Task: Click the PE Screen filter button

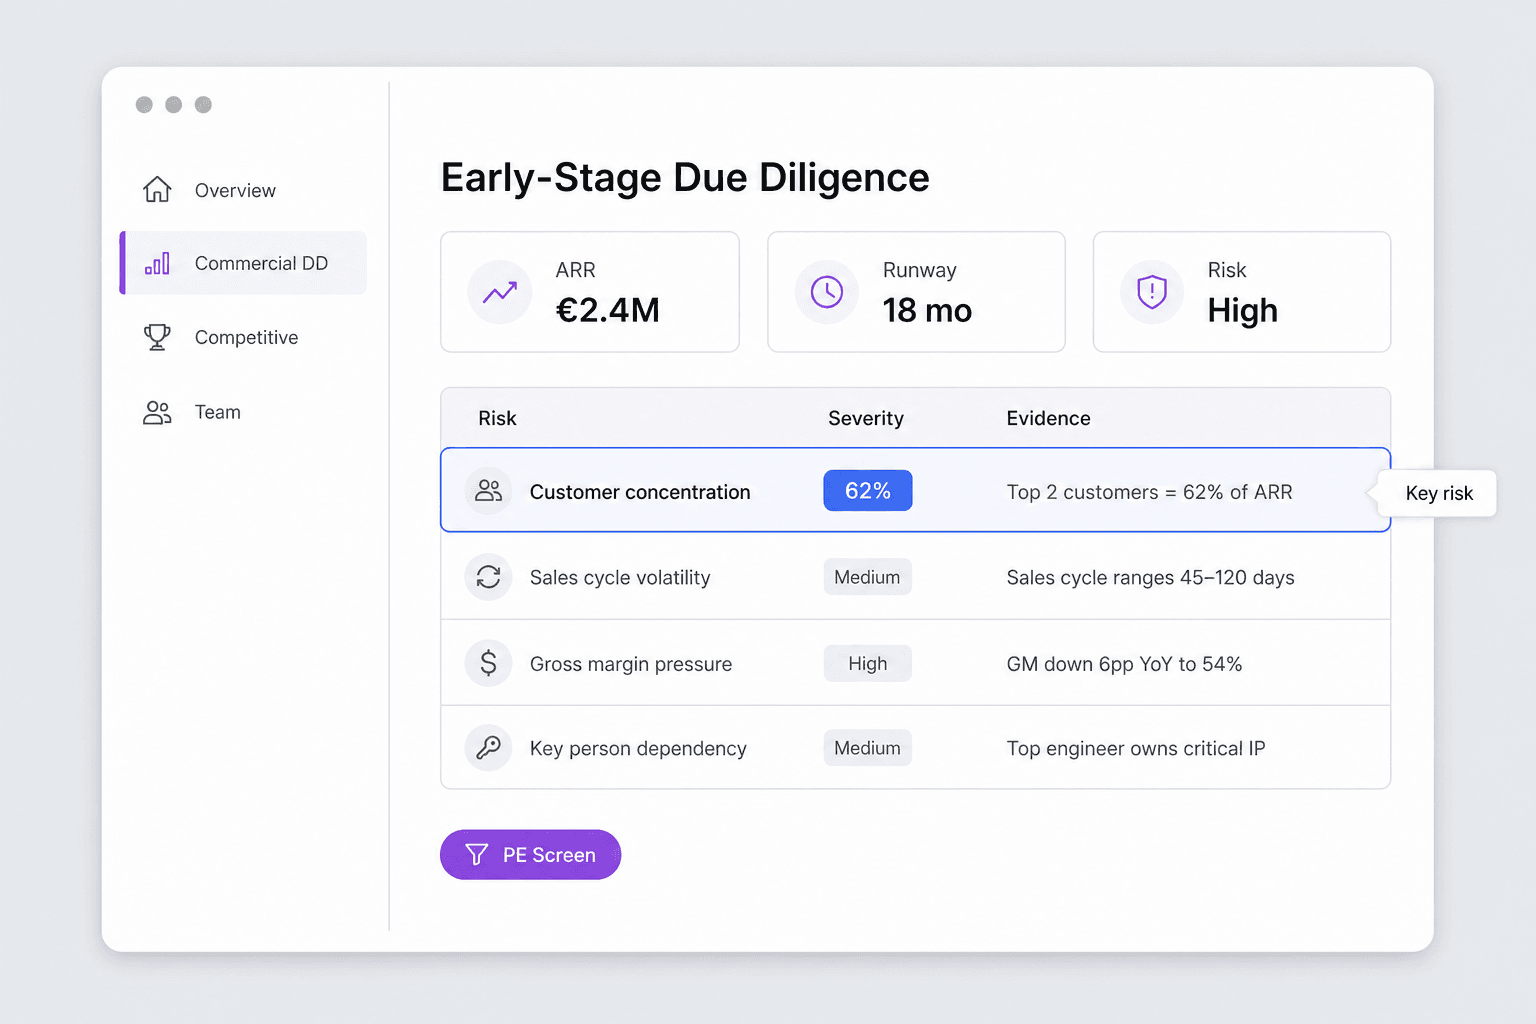Action: (x=530, y=855)
